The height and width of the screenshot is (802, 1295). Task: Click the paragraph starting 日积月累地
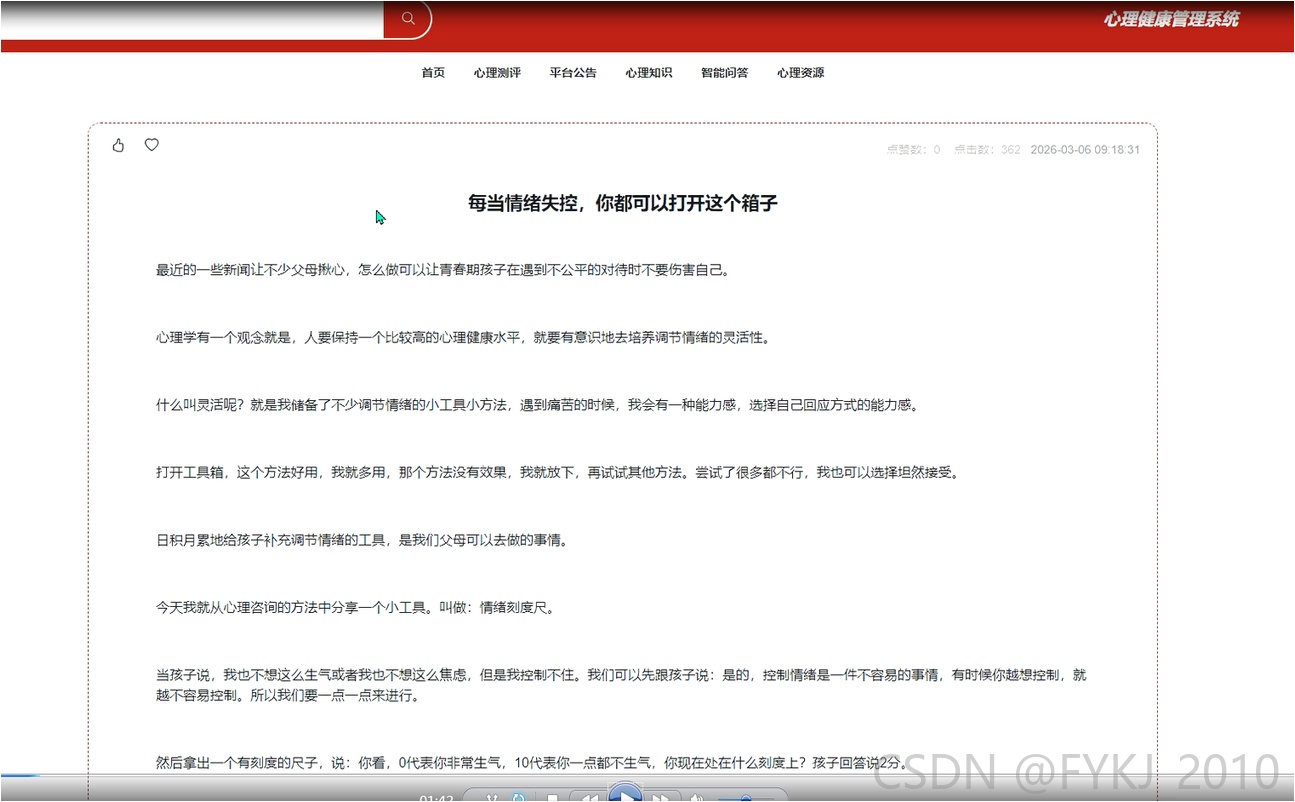[362, 541]
